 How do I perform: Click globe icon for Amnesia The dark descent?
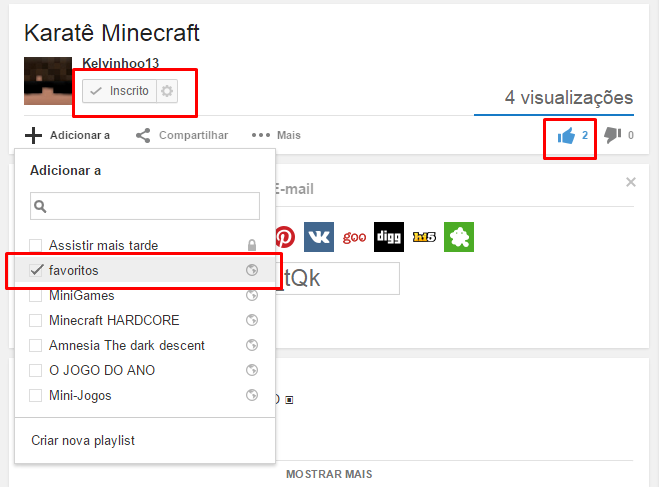252,345
